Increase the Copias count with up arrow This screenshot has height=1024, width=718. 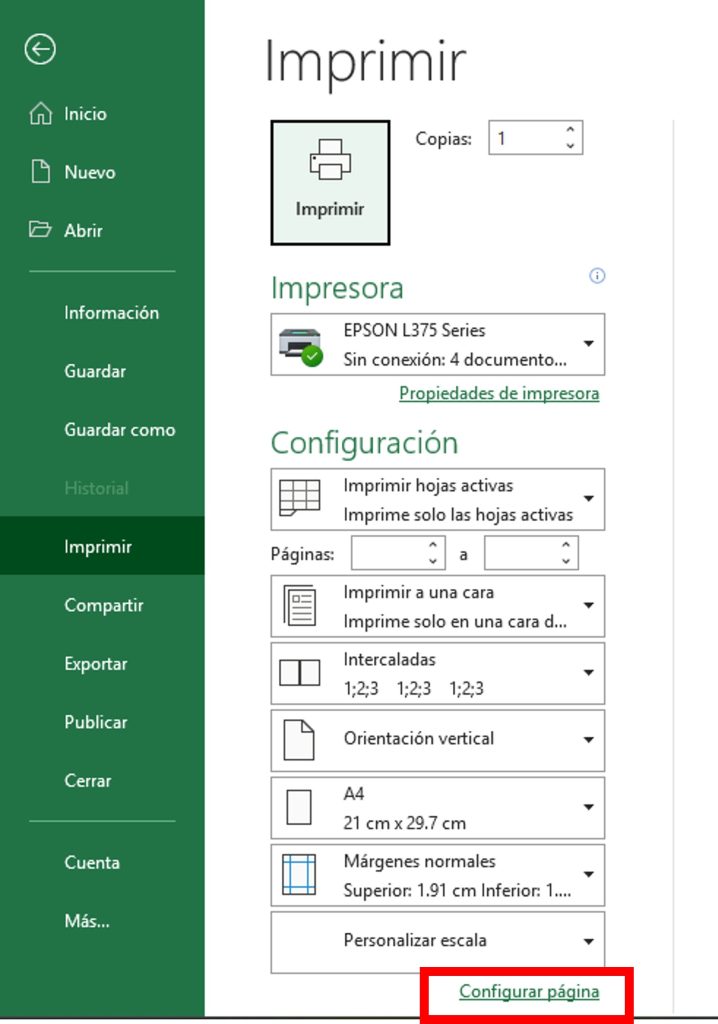coord(570,130)
